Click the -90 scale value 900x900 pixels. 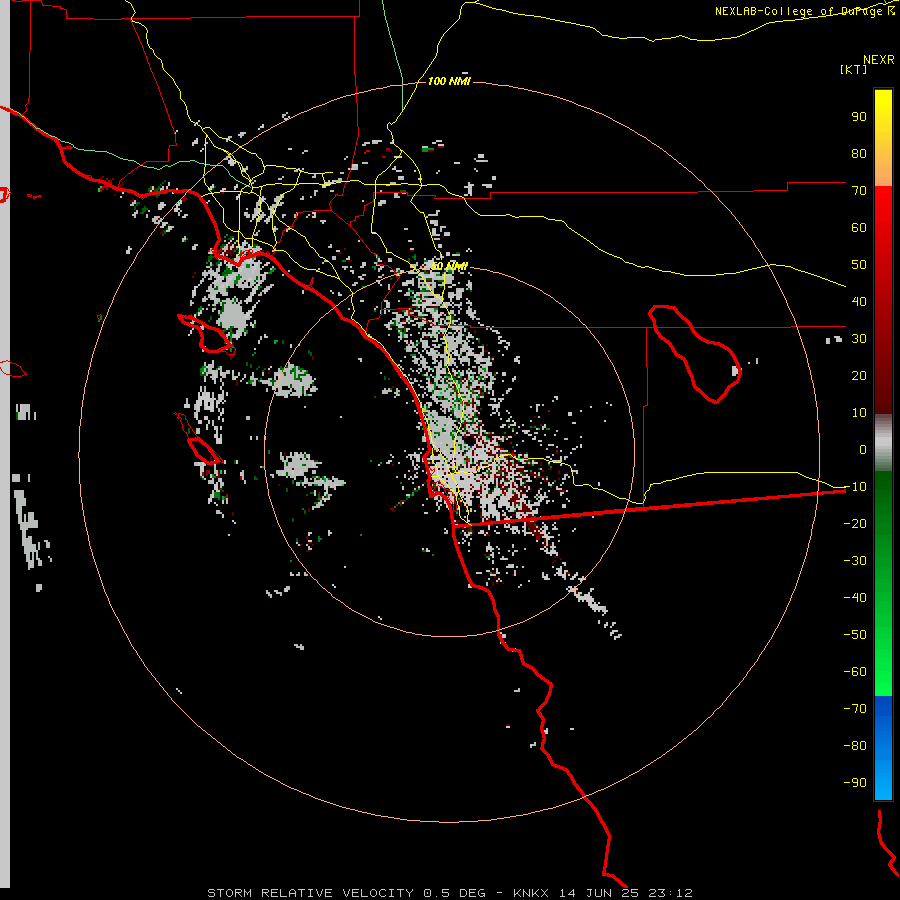(855, 783)
